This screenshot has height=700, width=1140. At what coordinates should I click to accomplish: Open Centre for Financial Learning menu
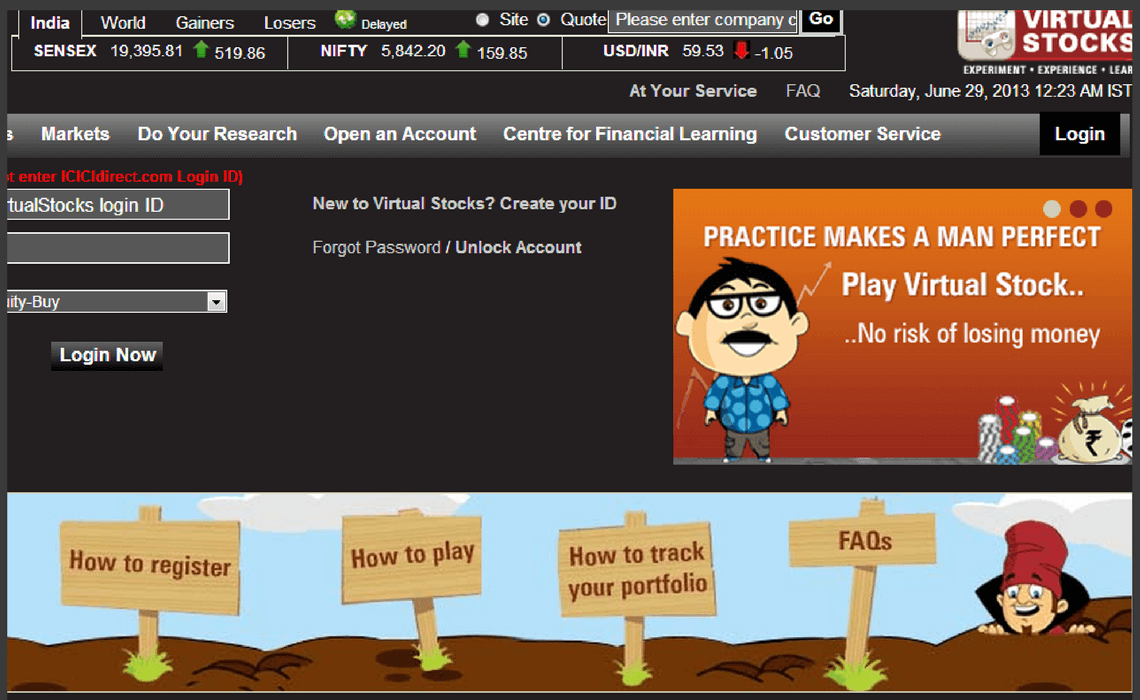[630, 134]
